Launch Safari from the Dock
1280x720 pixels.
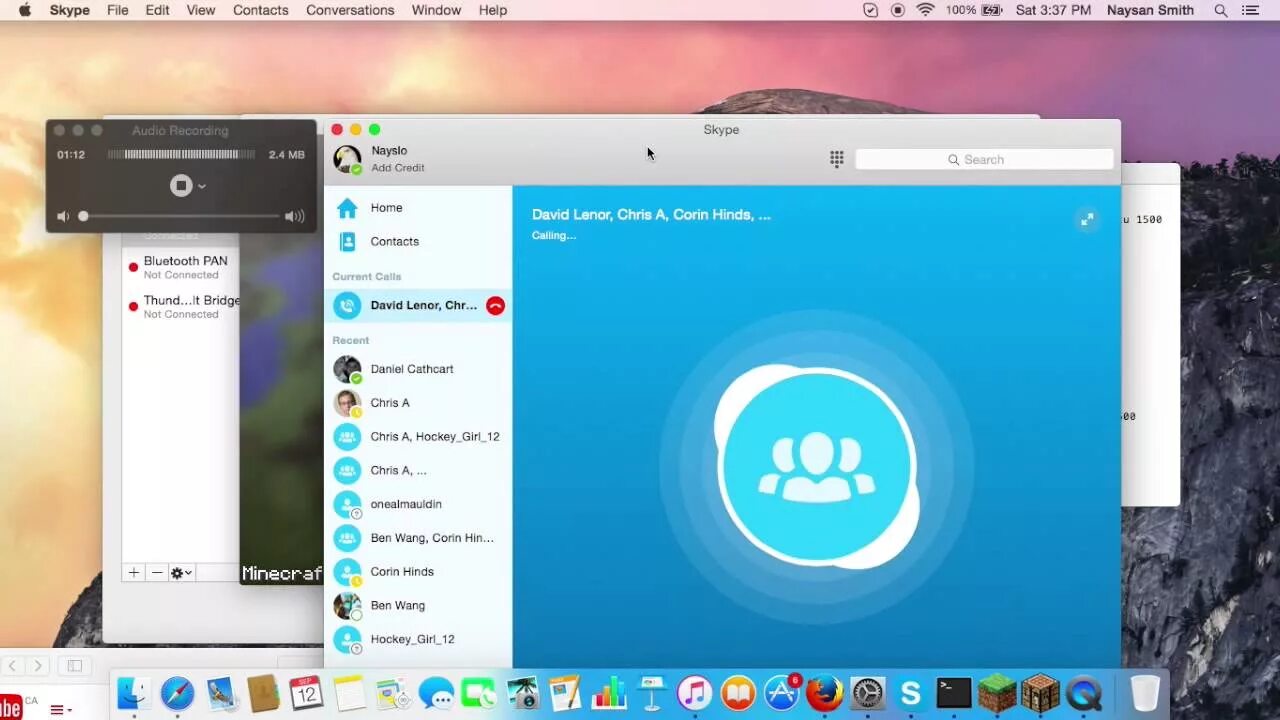(178, 694)
